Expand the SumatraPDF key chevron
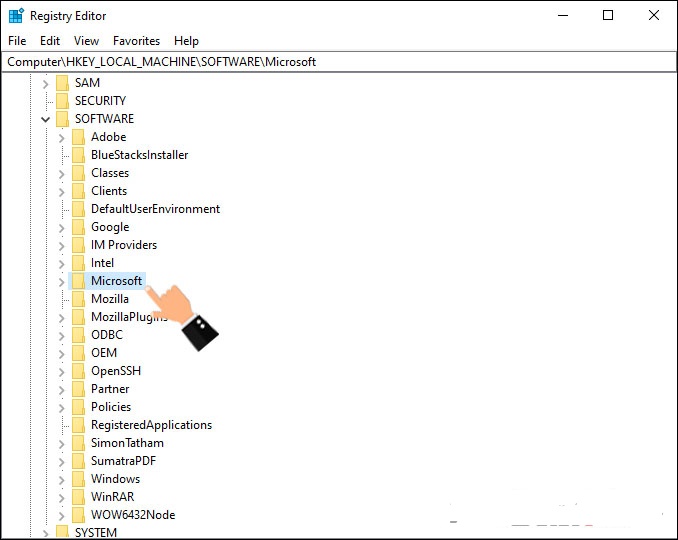 (x=61, y=462)
